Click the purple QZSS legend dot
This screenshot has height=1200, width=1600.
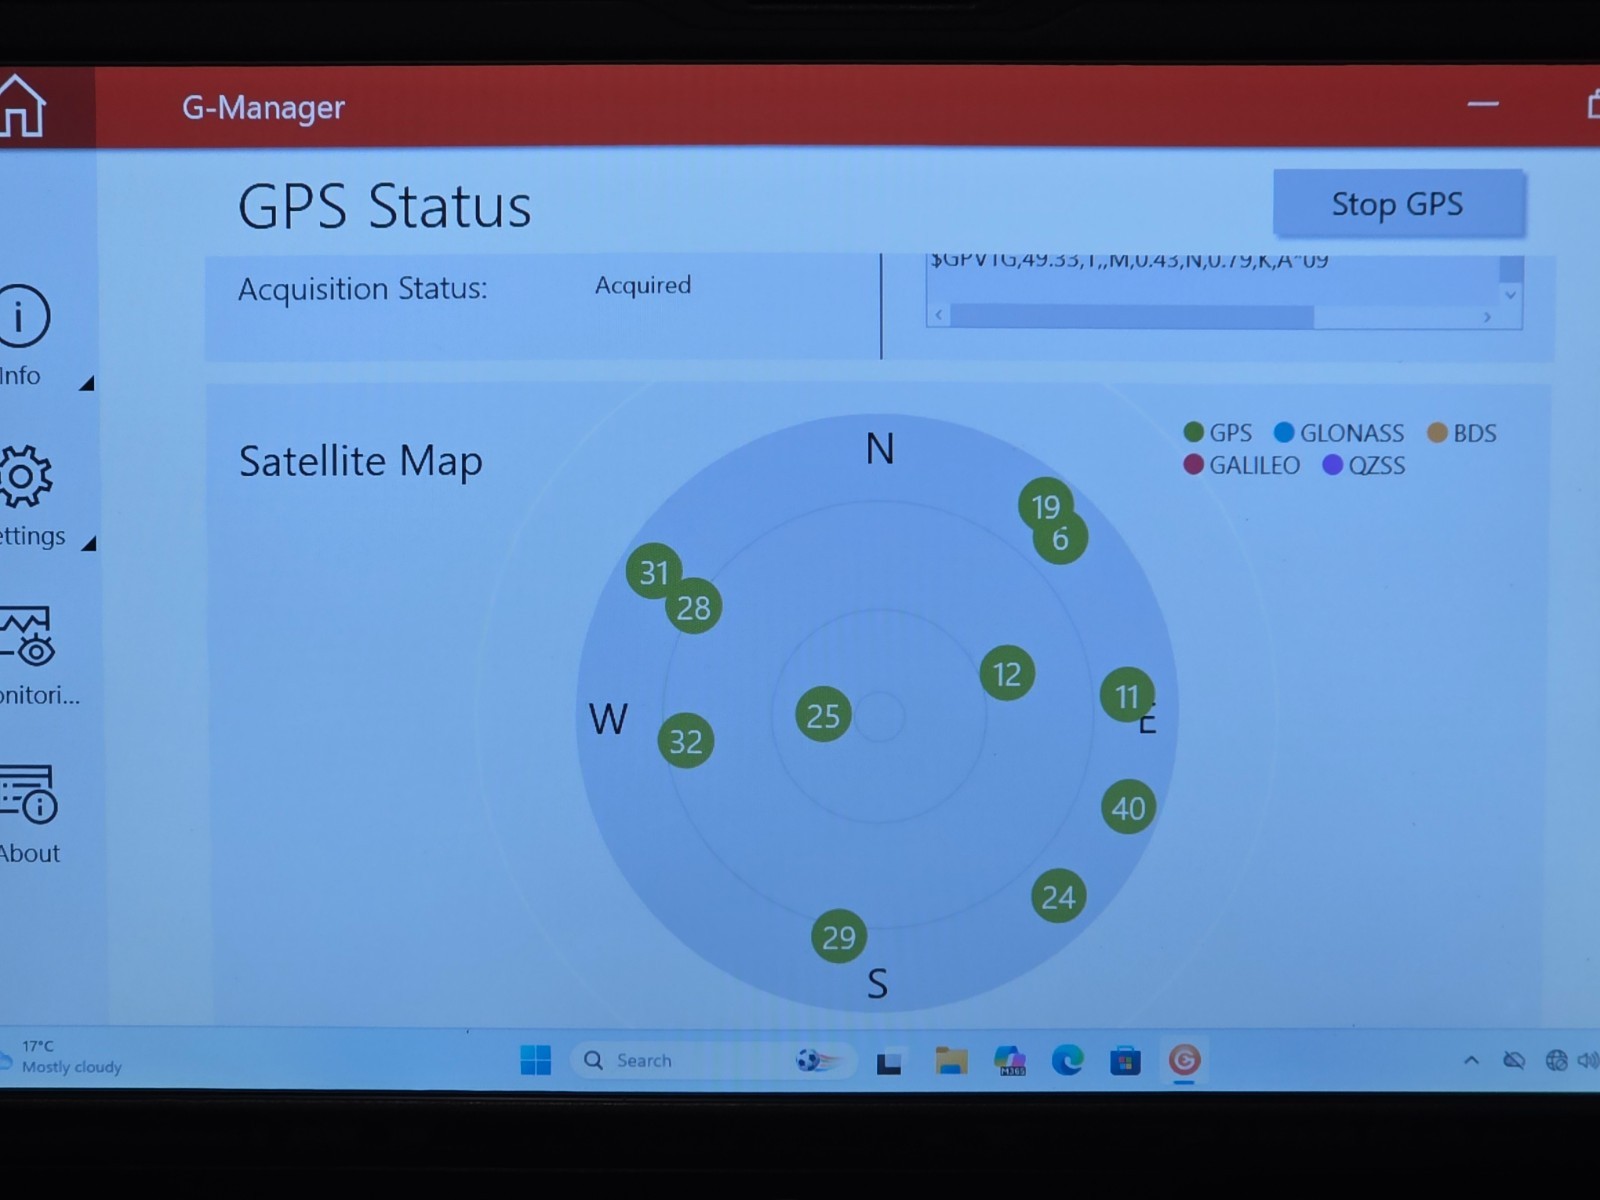1332,464
